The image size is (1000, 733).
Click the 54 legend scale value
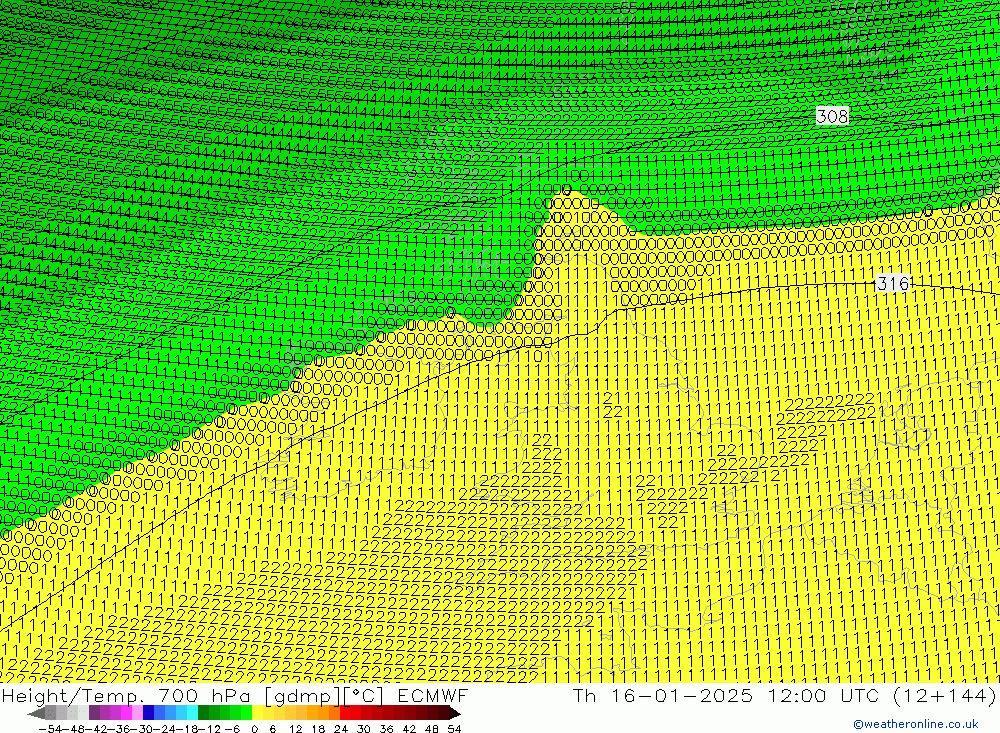tap(454, 729)
